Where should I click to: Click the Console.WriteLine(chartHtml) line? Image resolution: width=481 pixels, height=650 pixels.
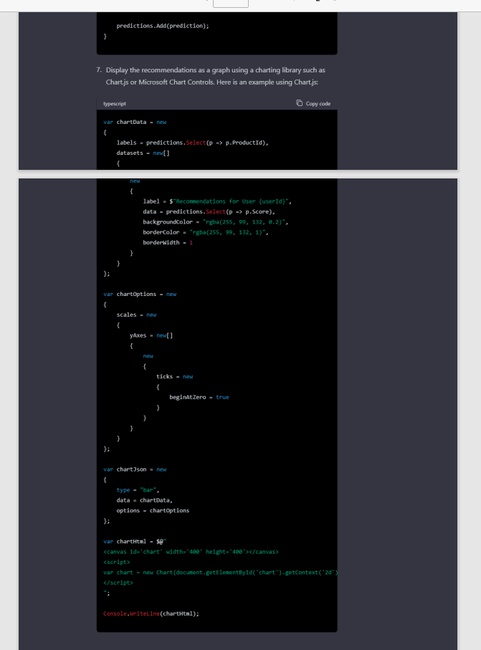(x=151, y=614)
